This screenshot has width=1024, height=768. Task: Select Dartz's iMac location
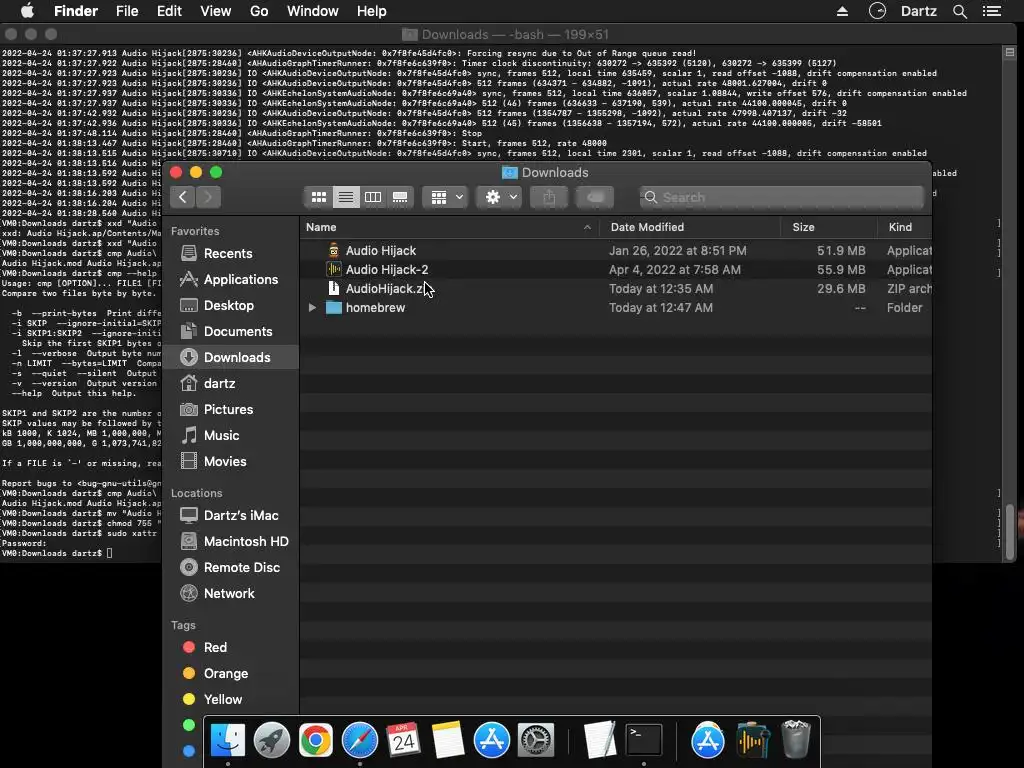229,515
